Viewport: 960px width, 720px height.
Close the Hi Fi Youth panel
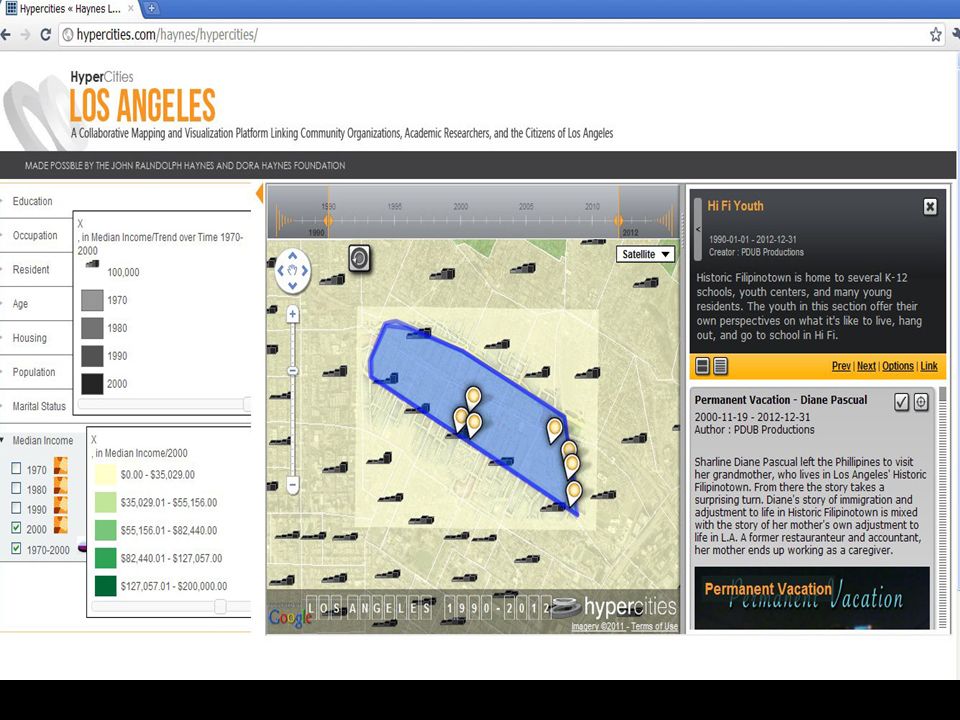[x=930, y=207]
